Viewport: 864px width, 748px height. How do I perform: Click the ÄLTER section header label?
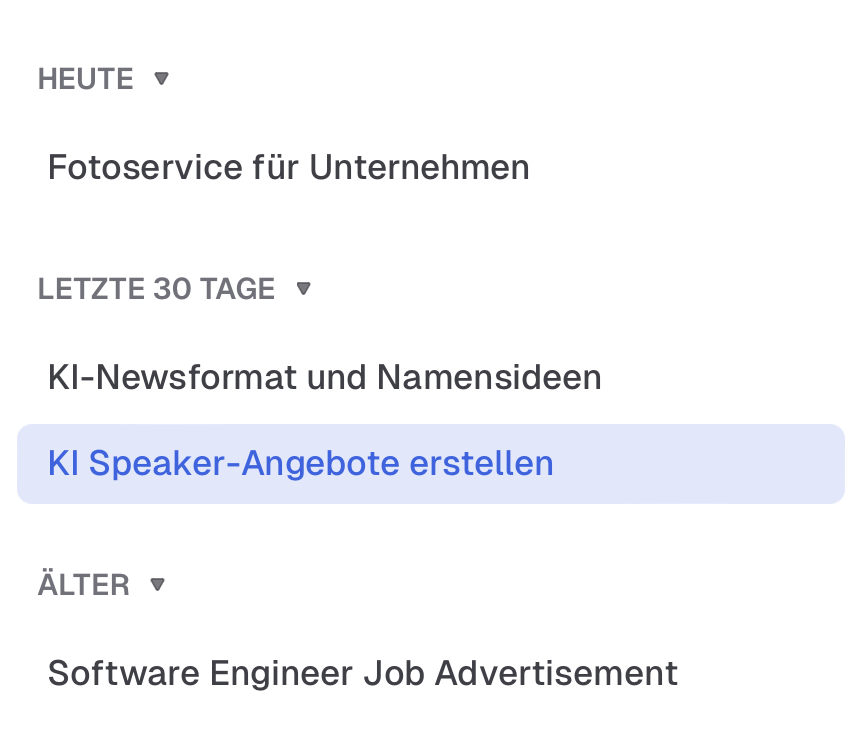[83, 584]
